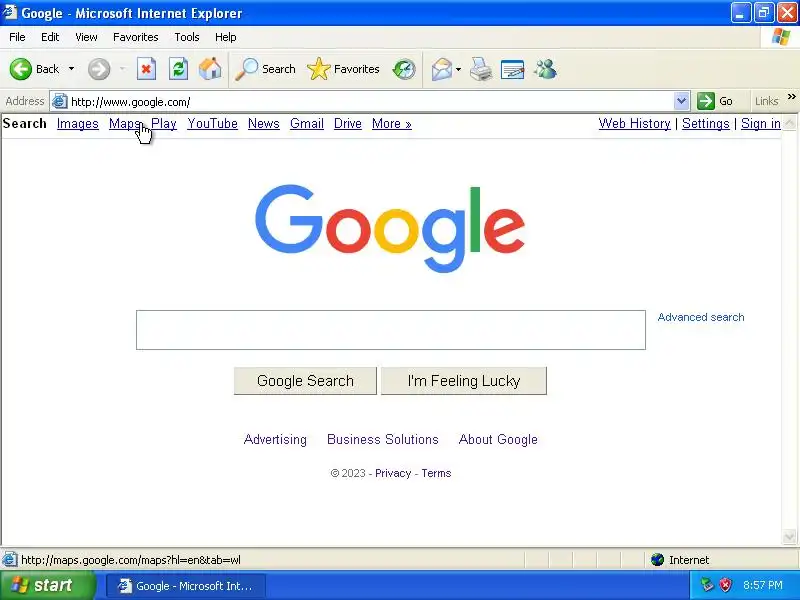Open the View menu
800x600 pixels.
pyautogui.click(x=86, y=37)
